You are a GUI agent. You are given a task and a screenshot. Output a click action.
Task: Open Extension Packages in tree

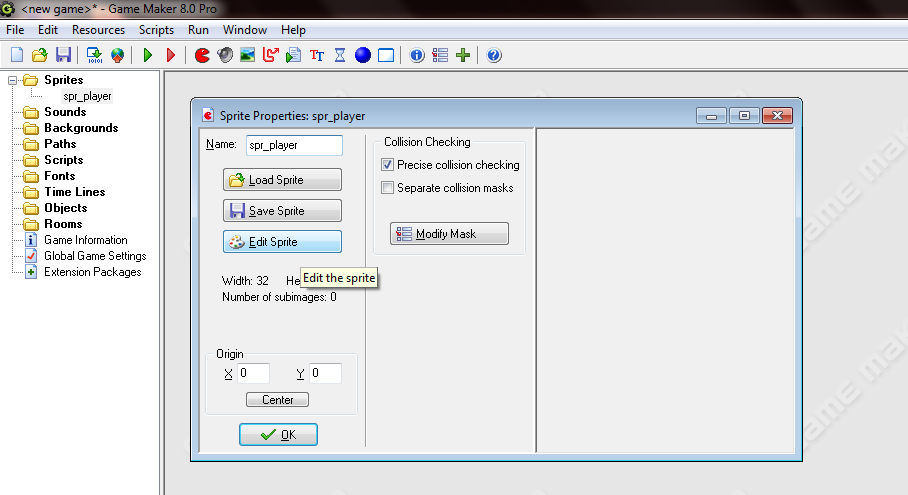point(93,272)
